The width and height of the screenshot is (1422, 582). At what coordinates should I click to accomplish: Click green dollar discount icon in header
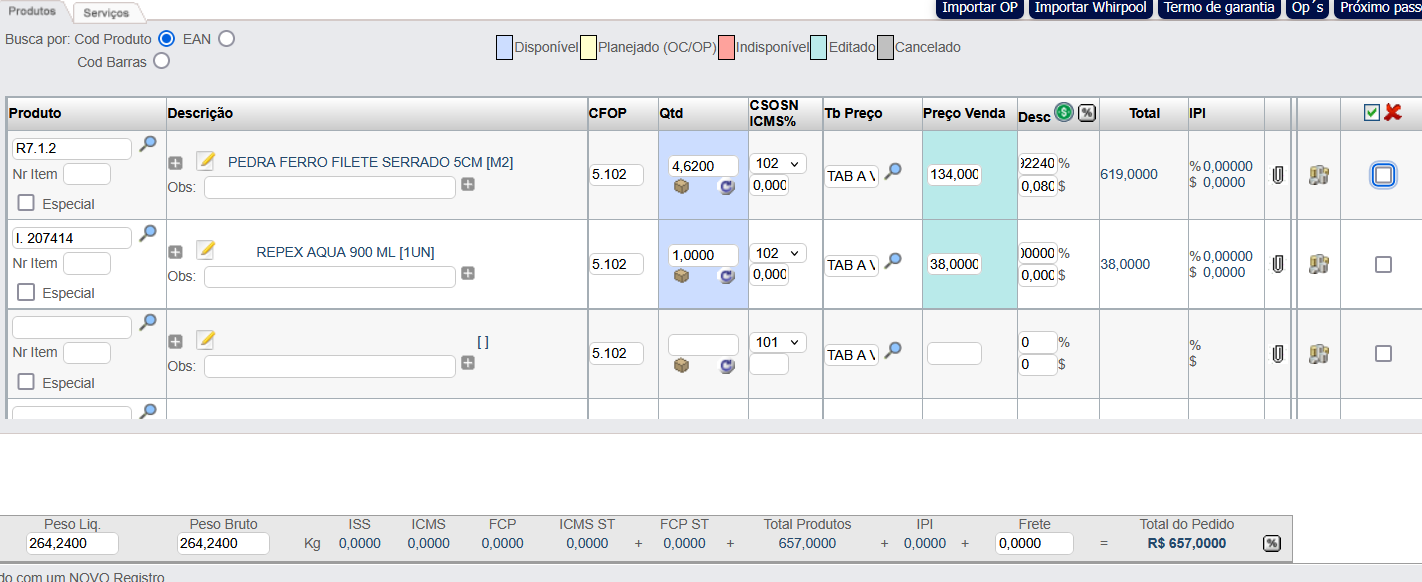1064,113
